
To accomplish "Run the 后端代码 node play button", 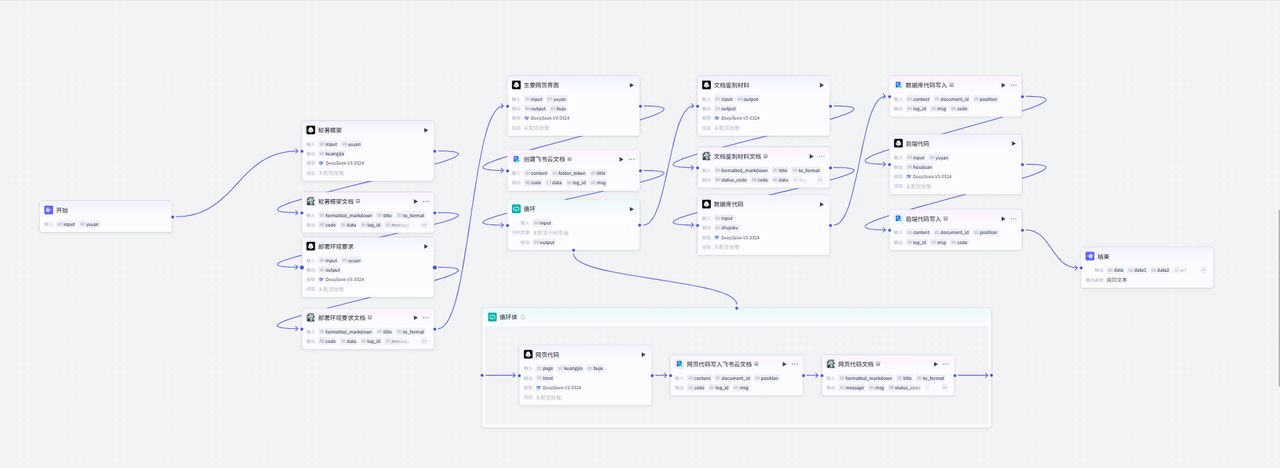I will [x=1014, y=143].
